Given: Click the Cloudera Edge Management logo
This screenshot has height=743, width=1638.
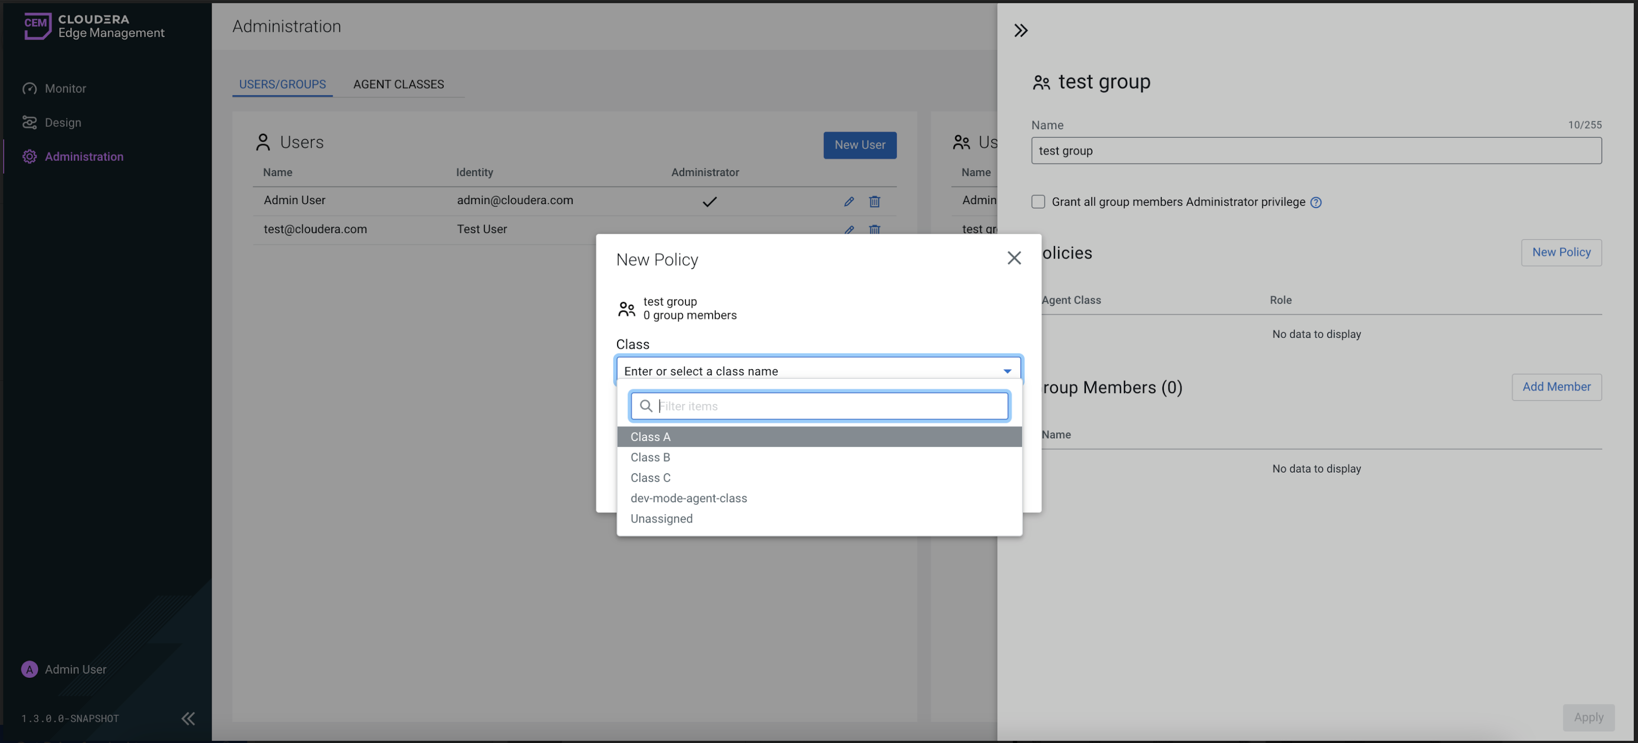Looking at the screenshot, I should 93,26.
